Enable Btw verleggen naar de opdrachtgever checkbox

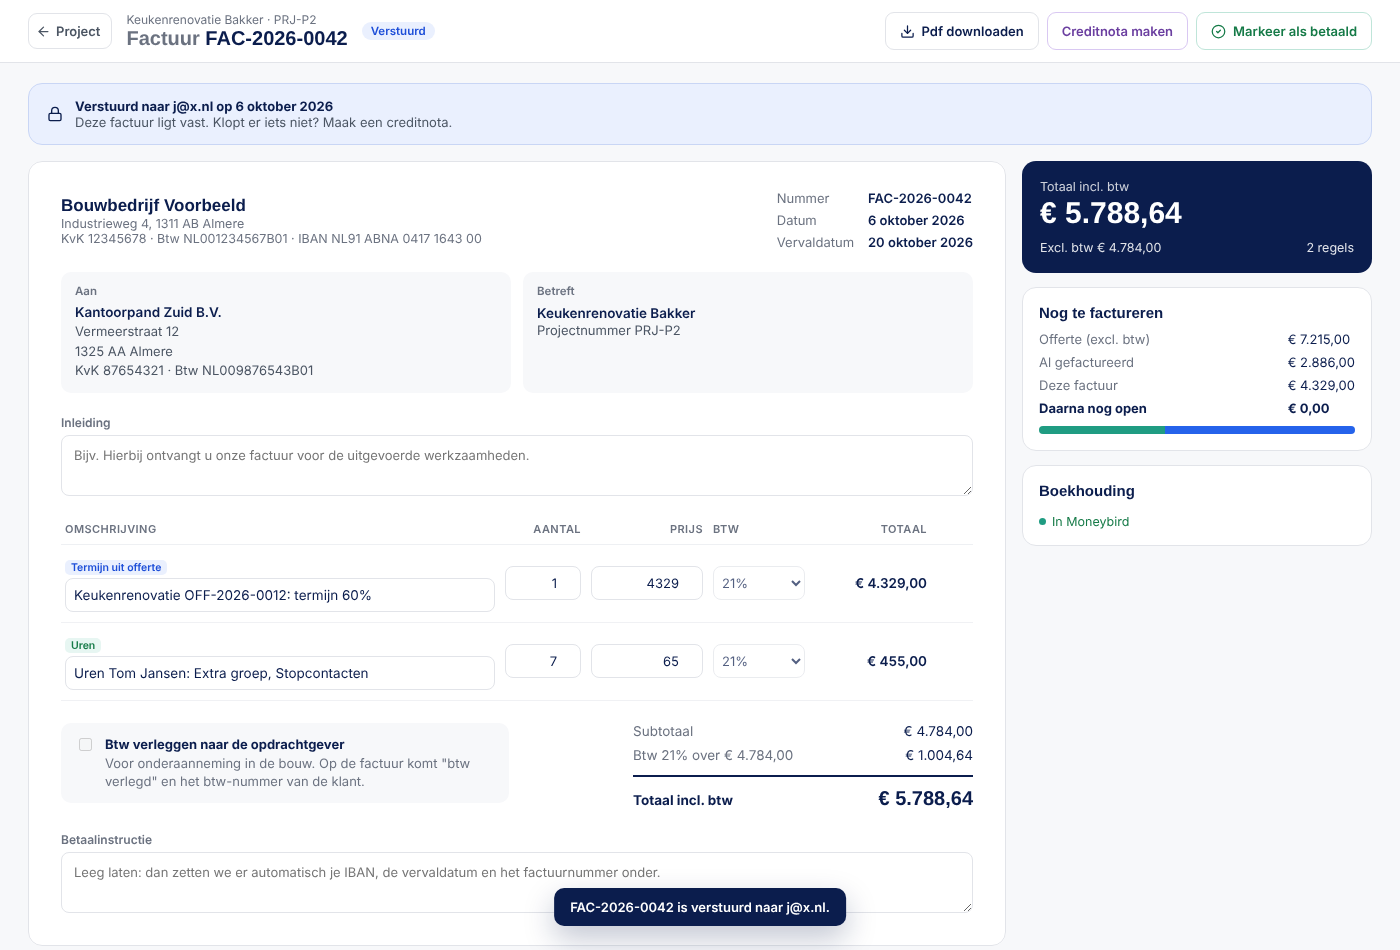pyautogui.click(x=85, y=744)
